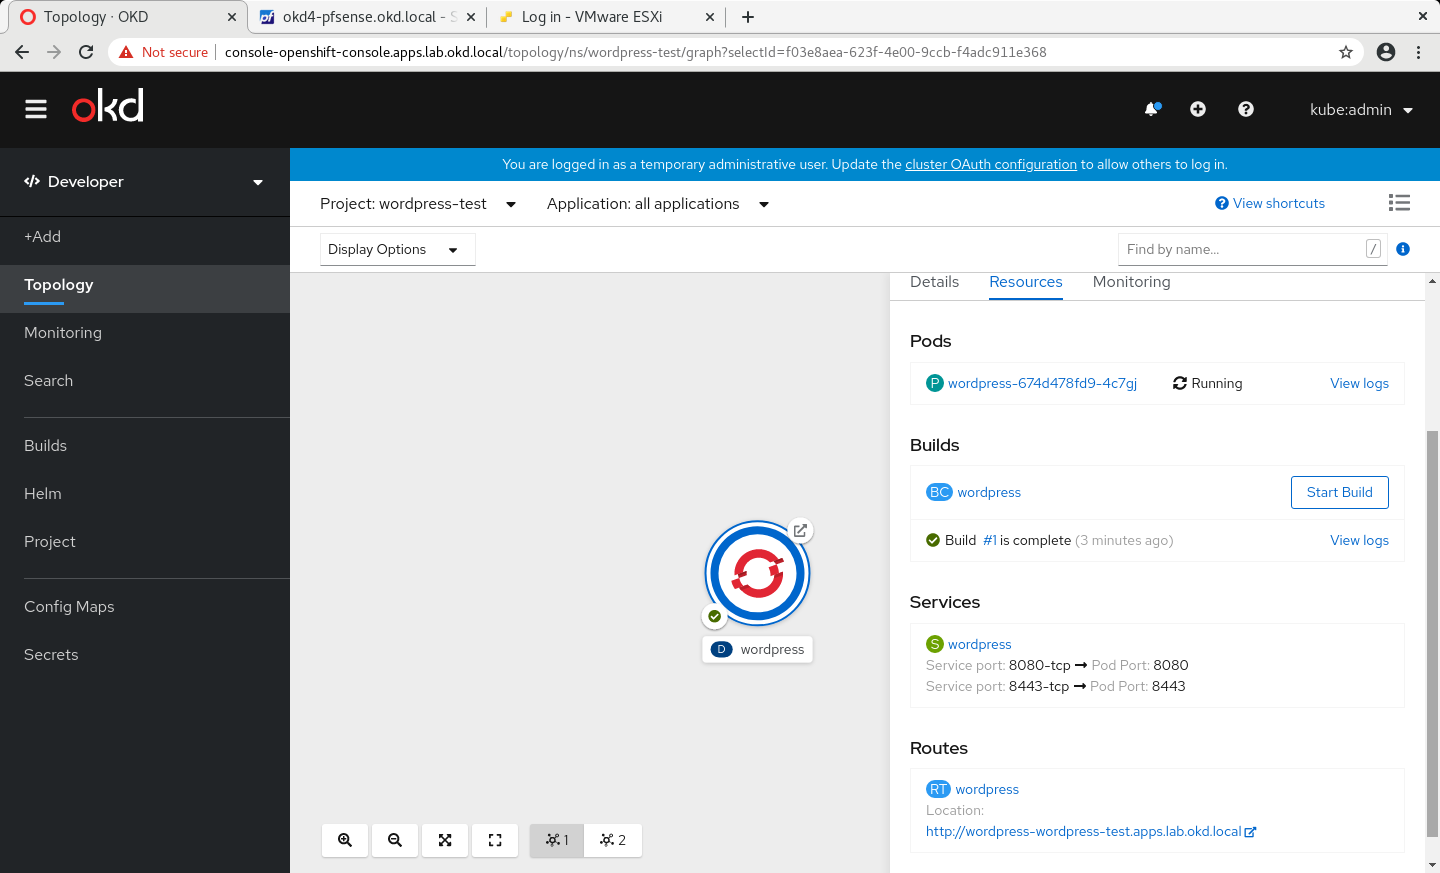
Task: Zoom out on the topology graph
Action: coord(395,840)
